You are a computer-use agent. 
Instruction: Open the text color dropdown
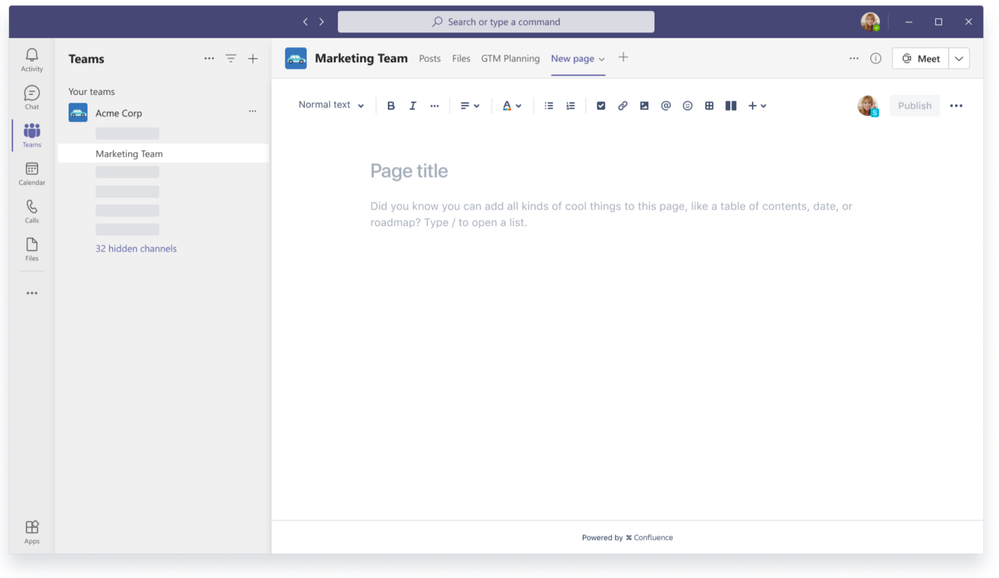click(512, 106)
